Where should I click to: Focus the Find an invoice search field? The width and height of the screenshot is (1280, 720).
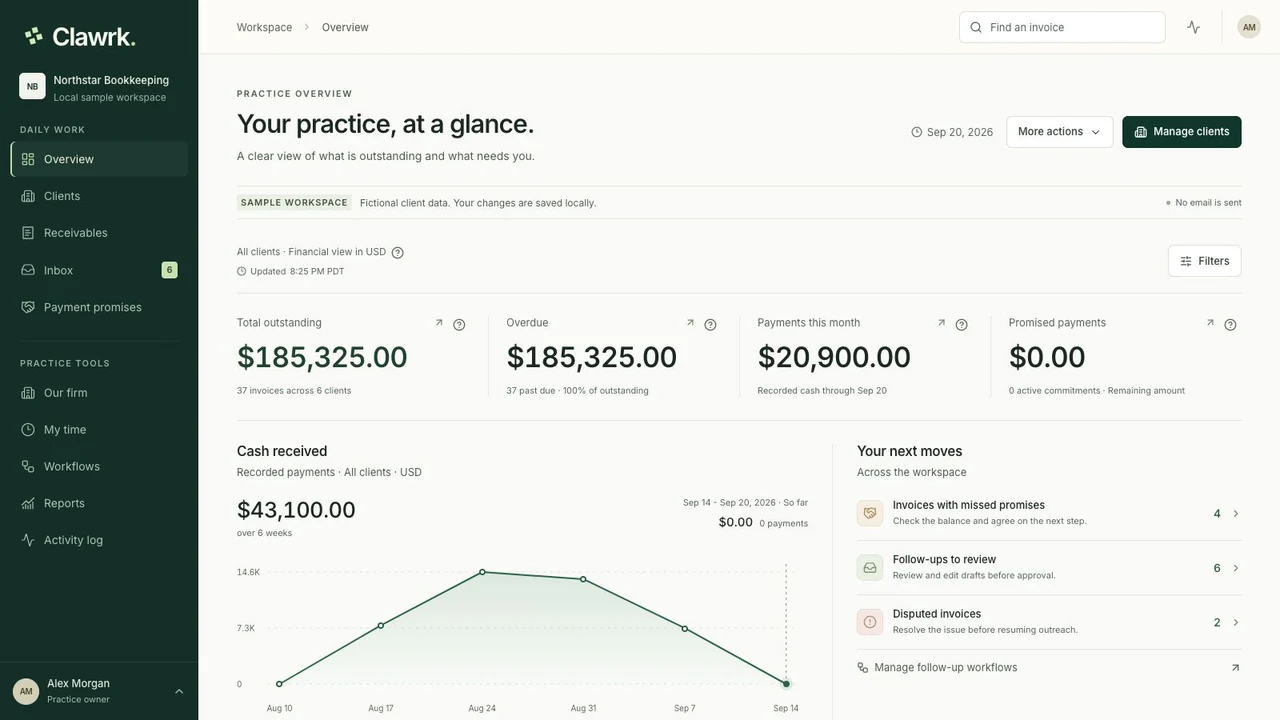(1062, 27)
